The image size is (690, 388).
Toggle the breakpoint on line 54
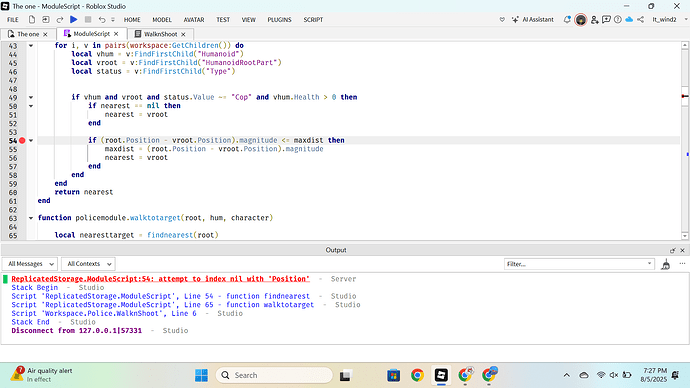tap(22, 140)
